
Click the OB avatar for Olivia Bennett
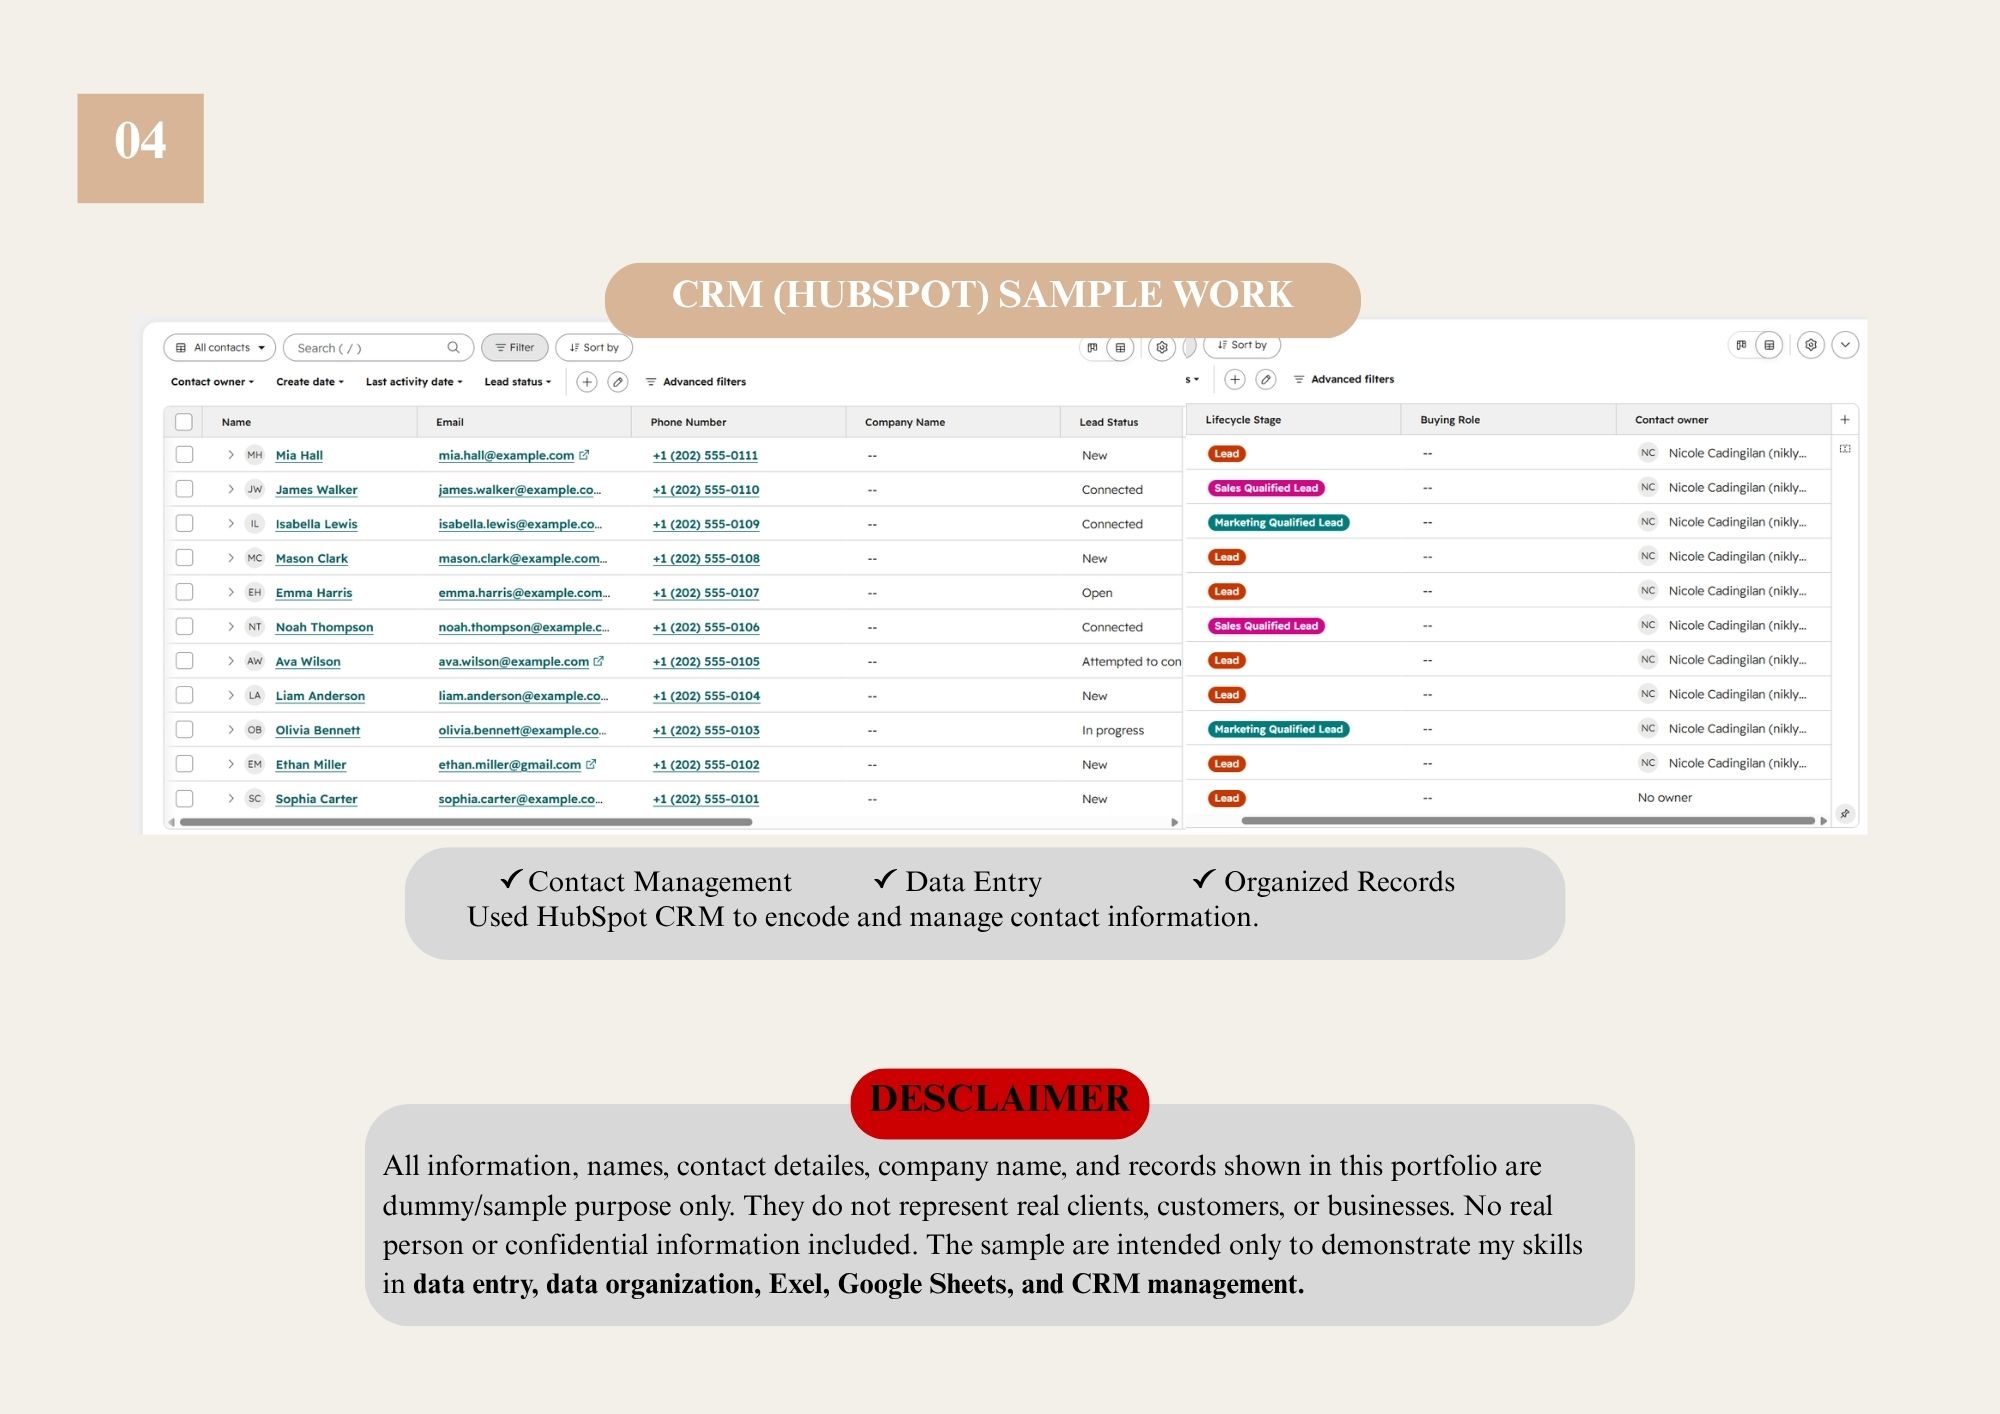tap(255, 730)
